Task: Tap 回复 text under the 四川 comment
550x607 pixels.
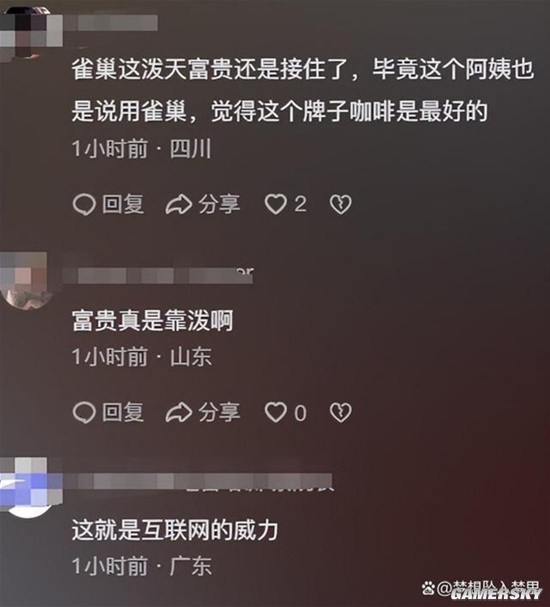Action: [123, 204]
